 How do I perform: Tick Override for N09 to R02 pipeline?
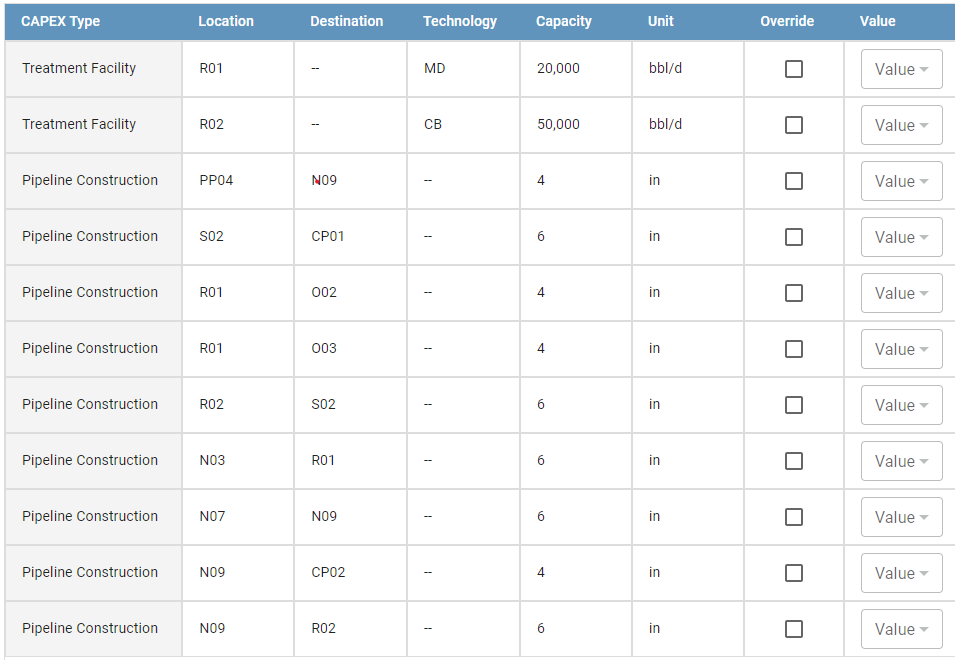pos(794,629)
